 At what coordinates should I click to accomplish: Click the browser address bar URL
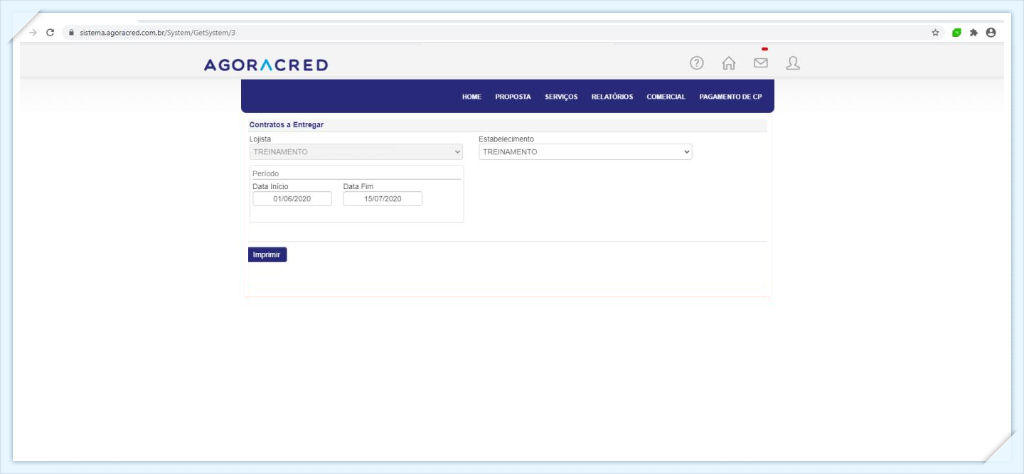coord(157,32)
